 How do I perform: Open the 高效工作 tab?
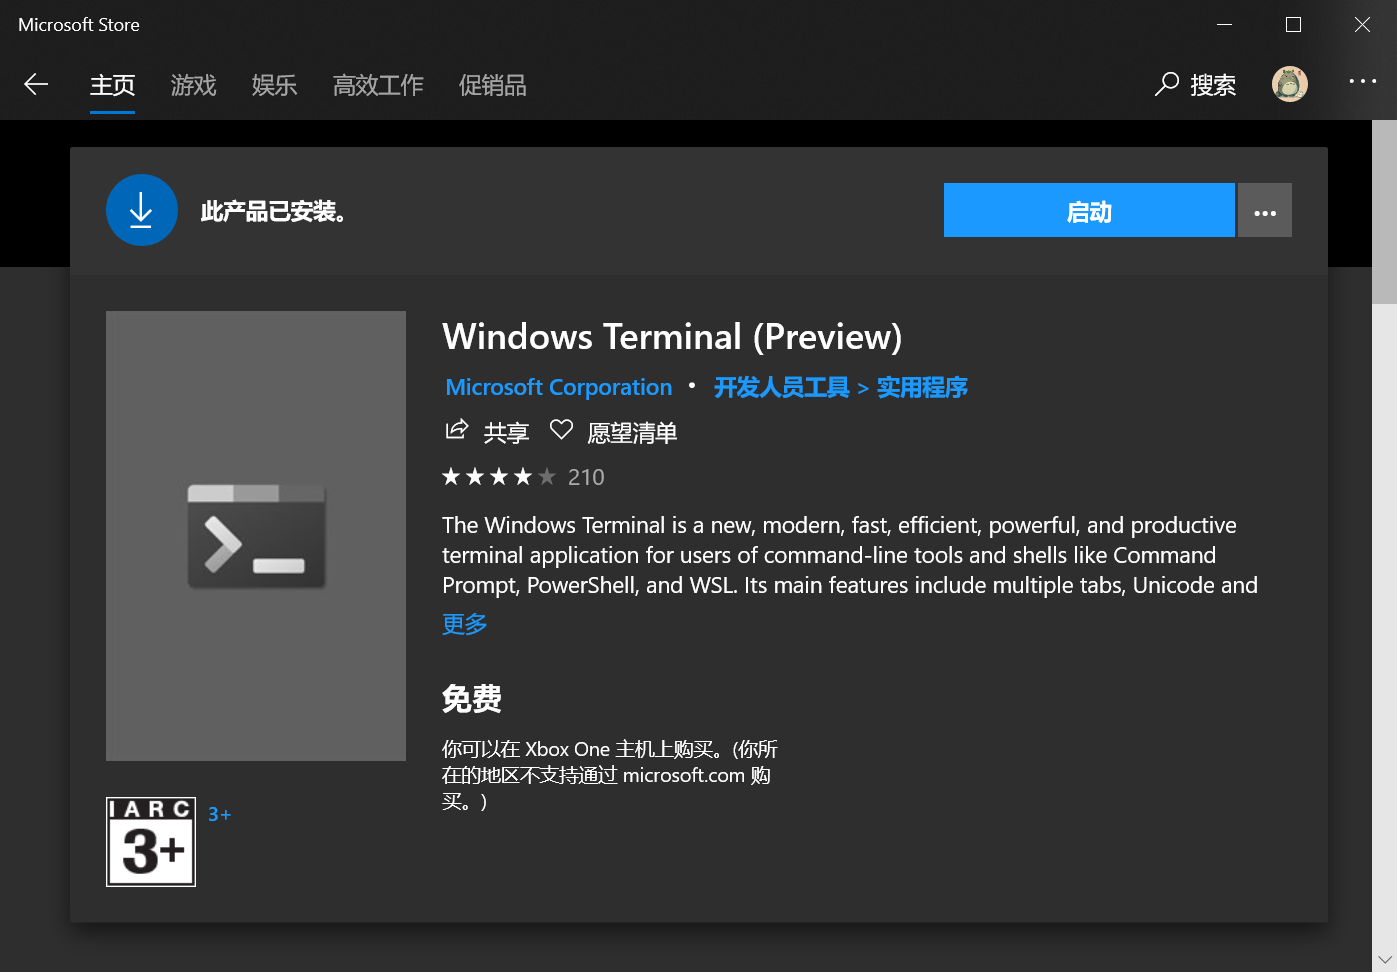point(378,86)
